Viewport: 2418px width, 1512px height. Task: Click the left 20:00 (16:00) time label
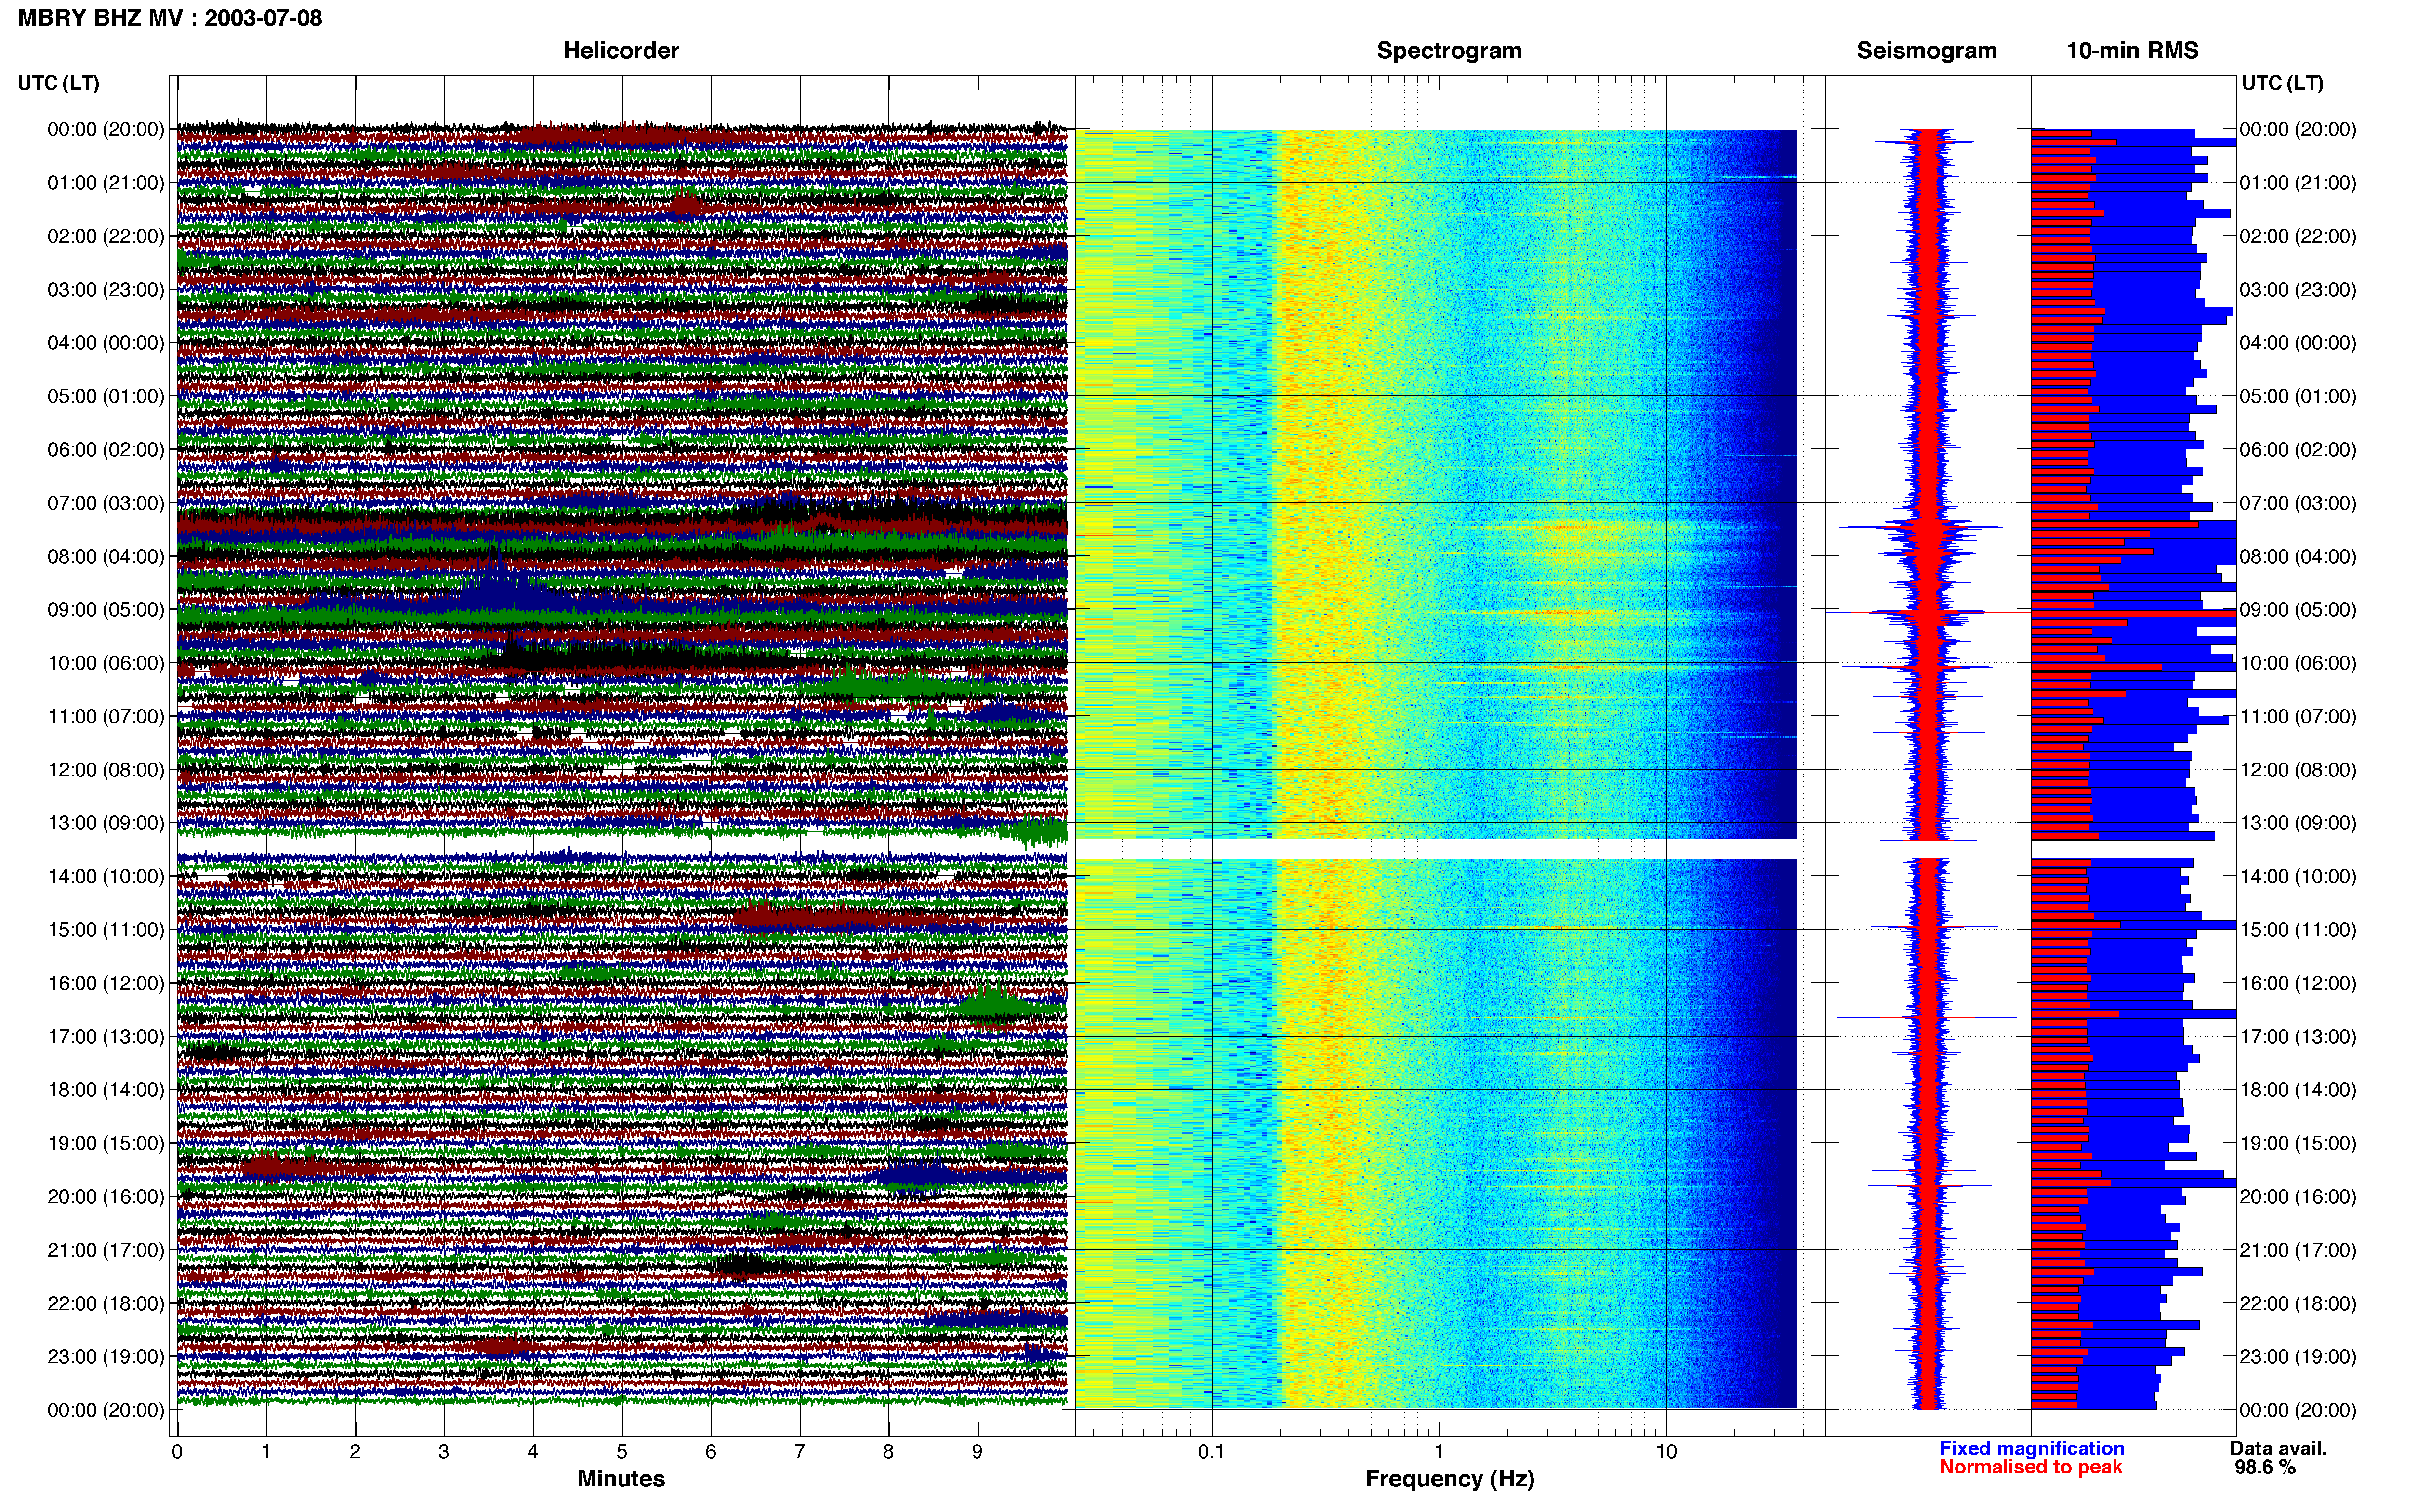(x=106, y=1197)
